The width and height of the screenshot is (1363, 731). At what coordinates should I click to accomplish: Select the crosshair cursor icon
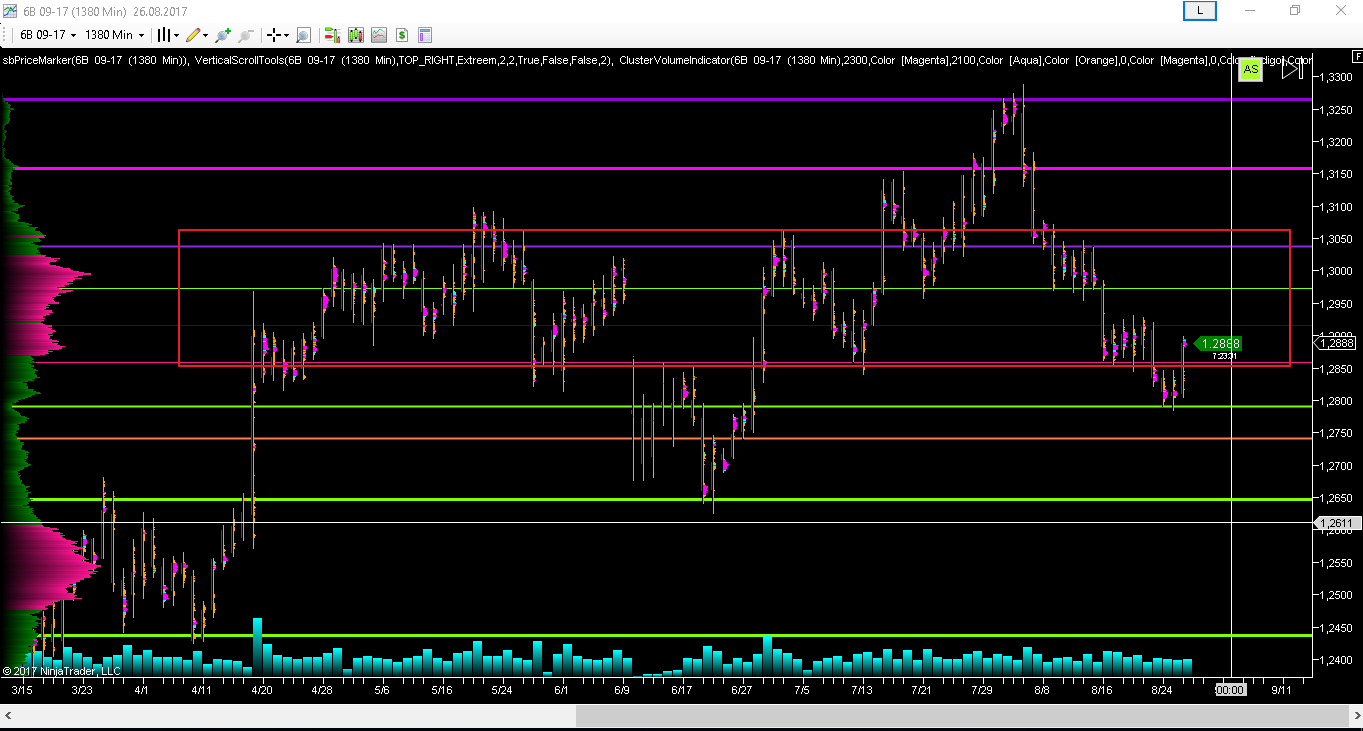273,35
